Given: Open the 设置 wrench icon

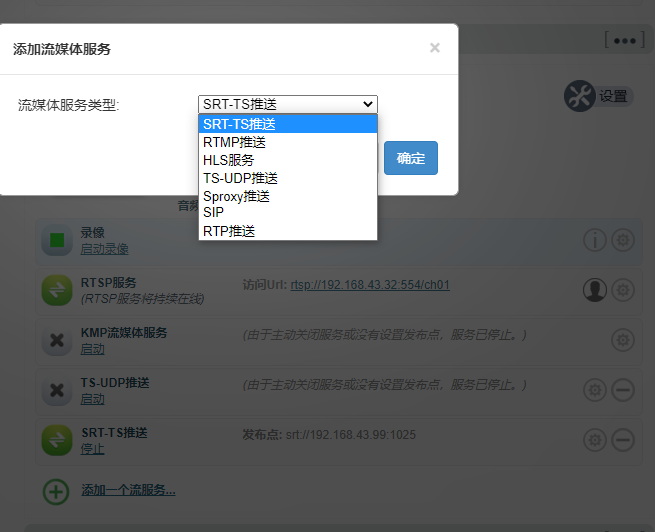Looking at the screenshot, I should click(580, 96).
